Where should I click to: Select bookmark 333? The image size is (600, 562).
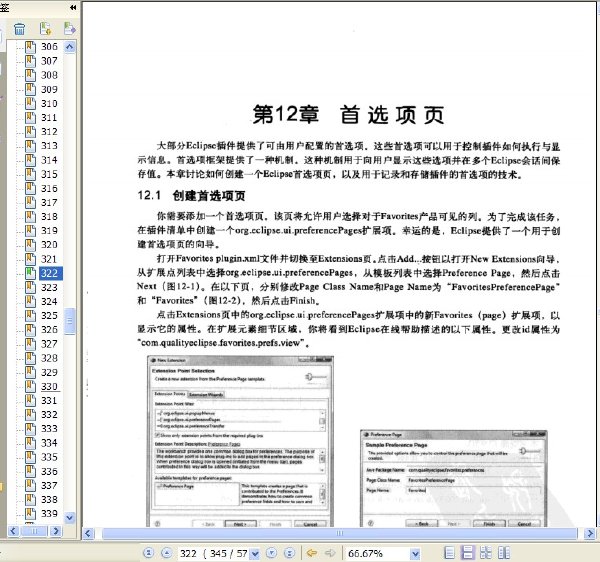[x=49, y=429]
